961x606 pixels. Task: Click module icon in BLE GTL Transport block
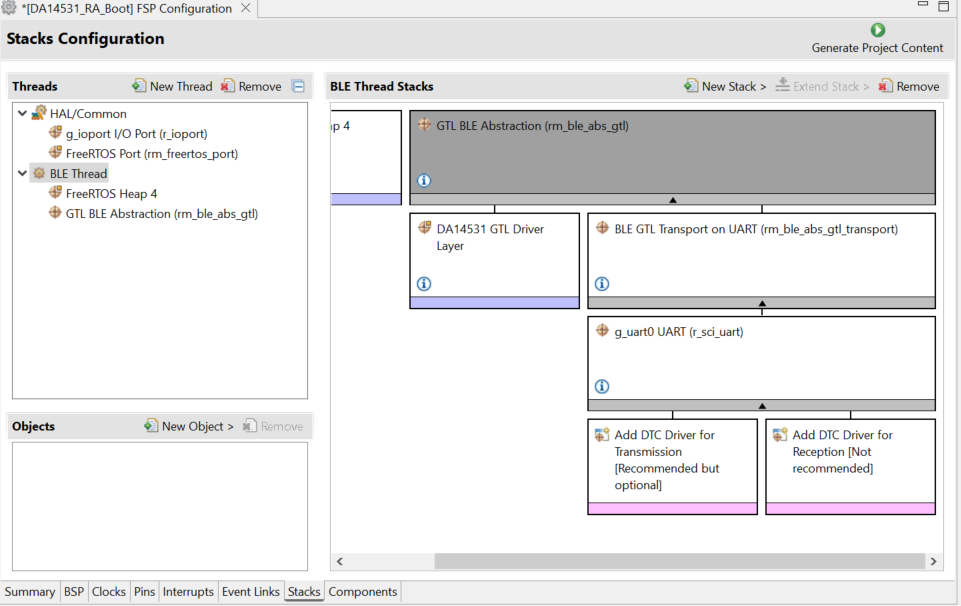point(602,228)
